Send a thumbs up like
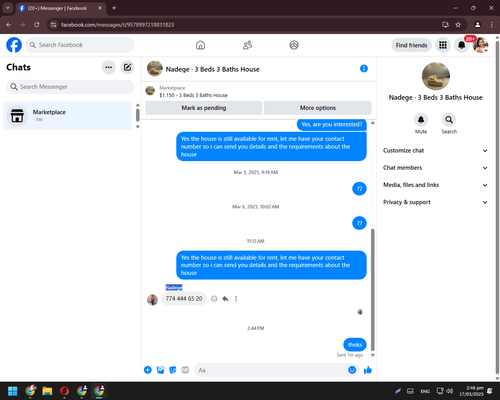 368,370
